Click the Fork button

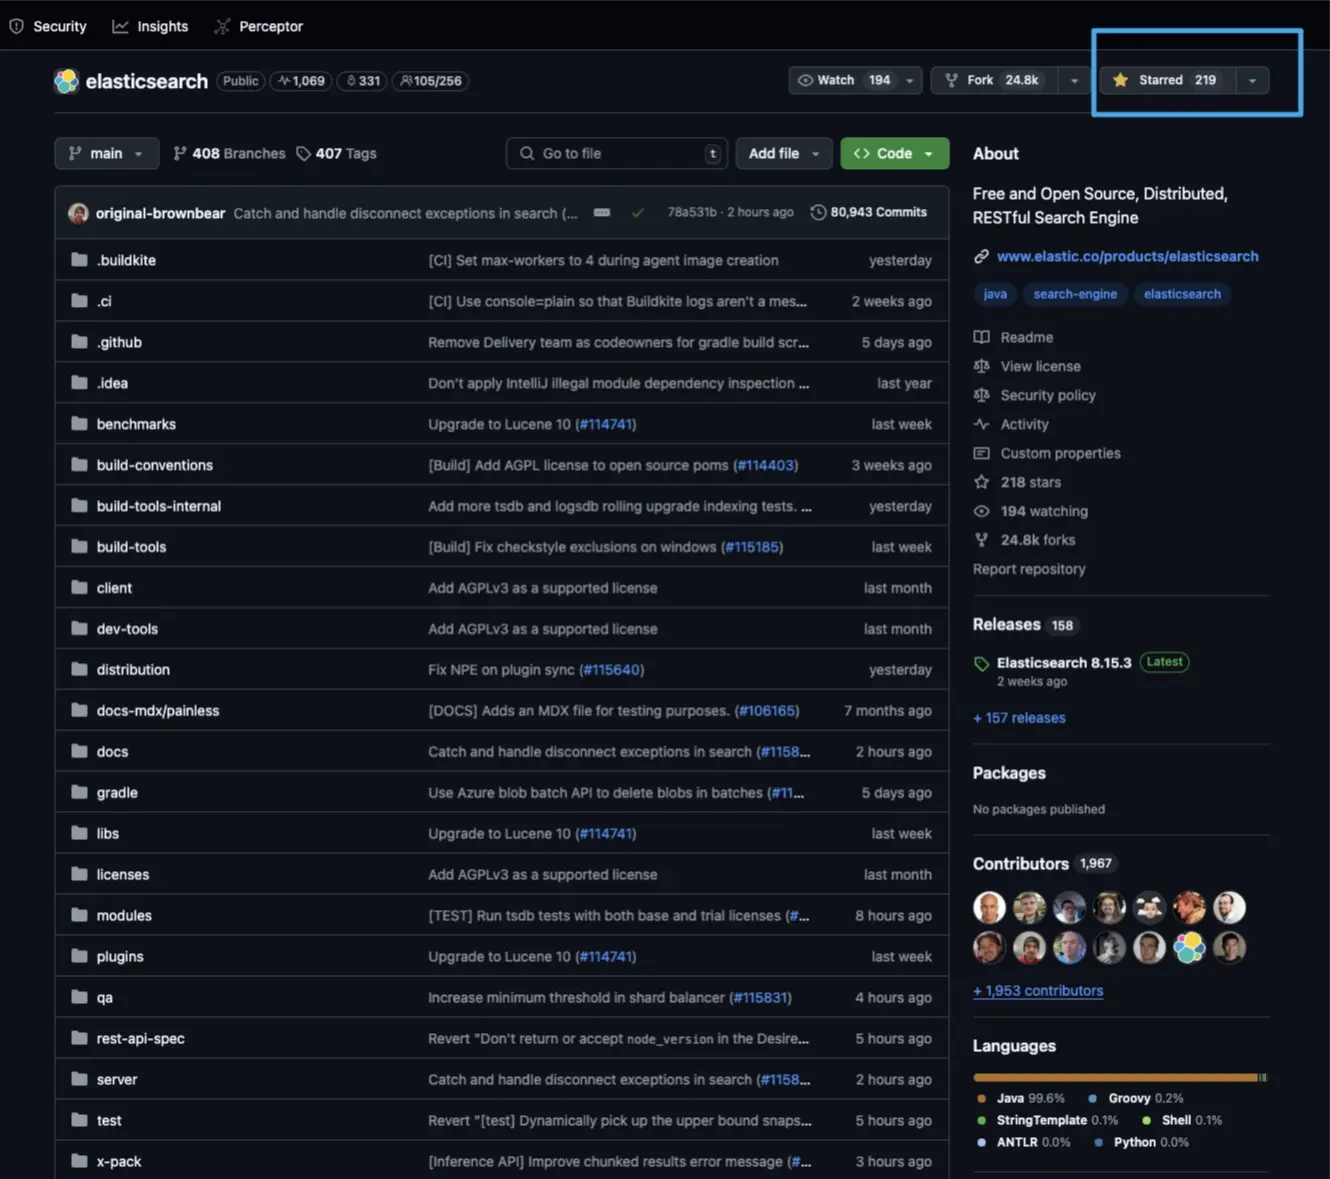click(x=992, y=80)
